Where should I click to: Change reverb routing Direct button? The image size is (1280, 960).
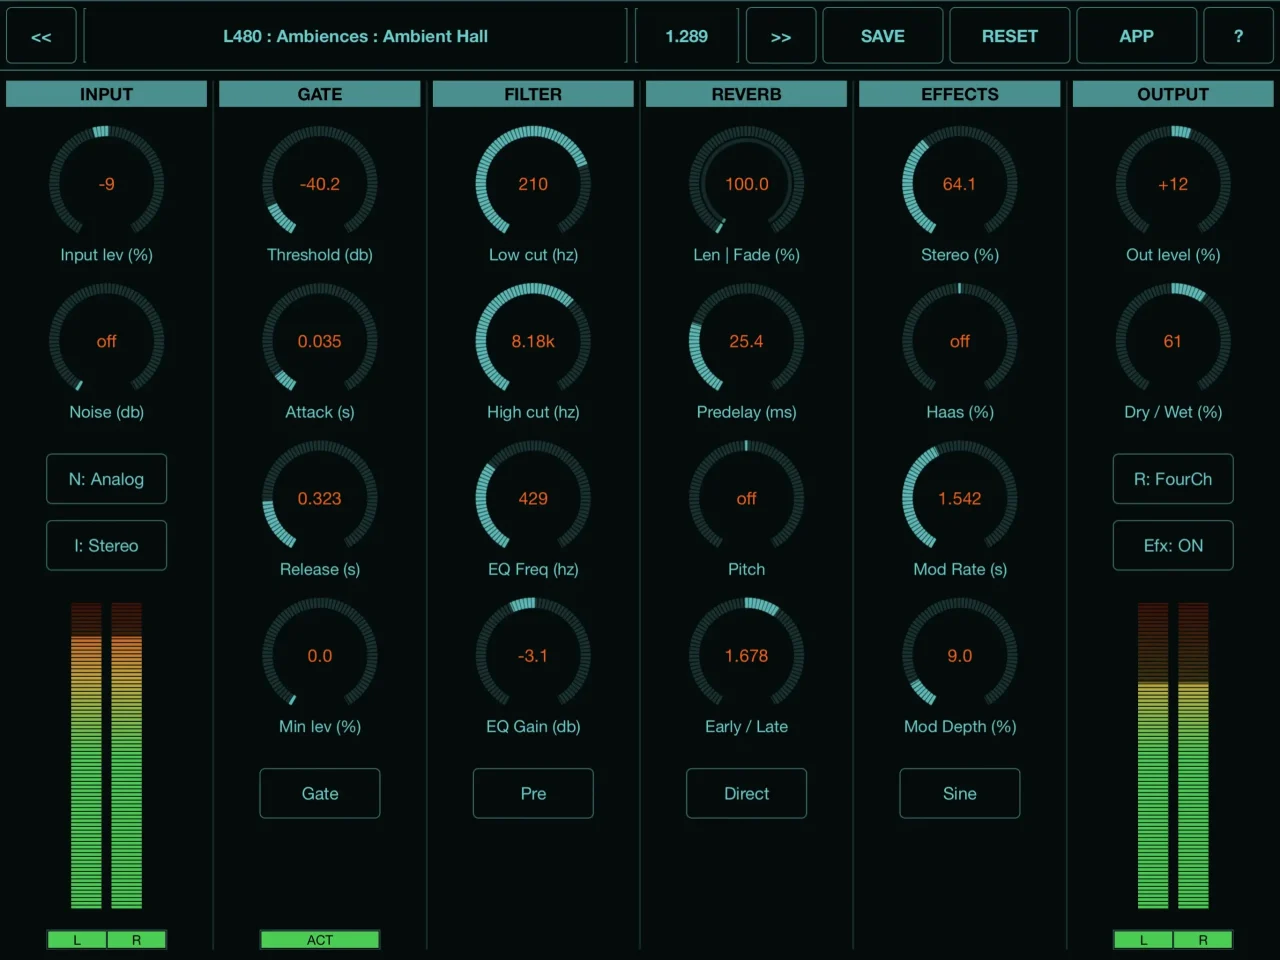[x=747, y=793]
